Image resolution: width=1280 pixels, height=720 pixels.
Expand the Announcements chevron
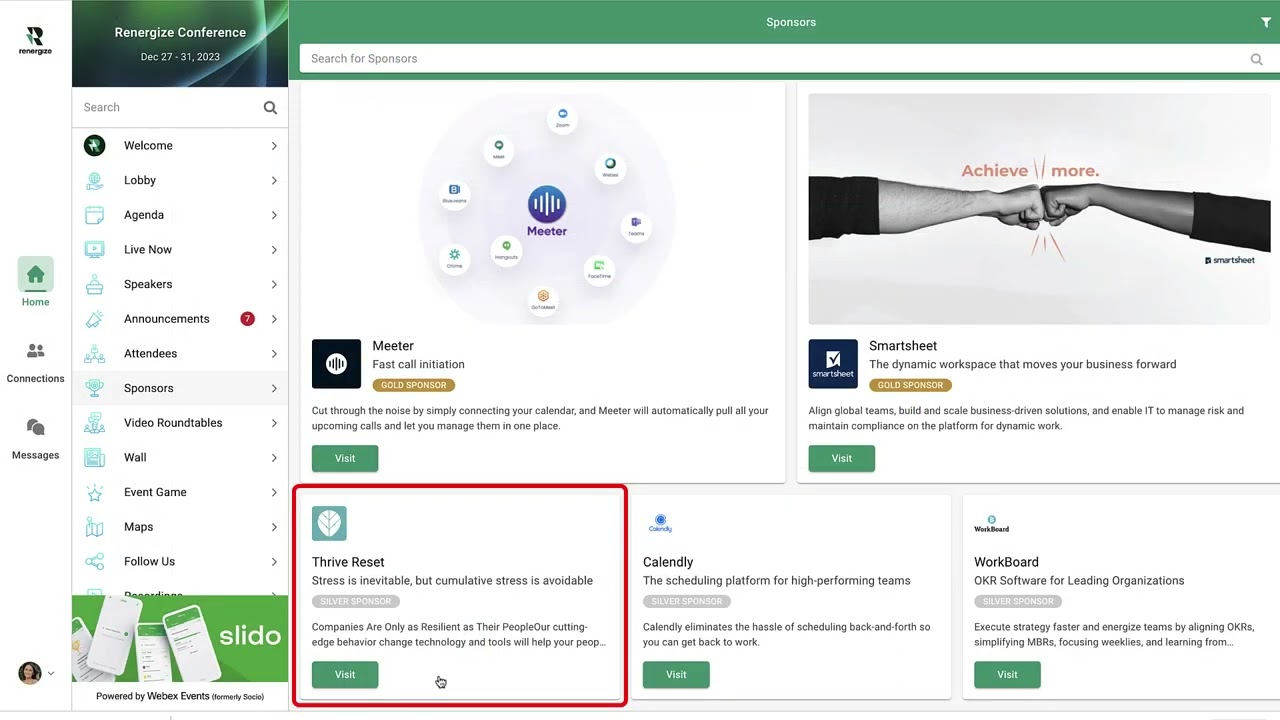274,319
